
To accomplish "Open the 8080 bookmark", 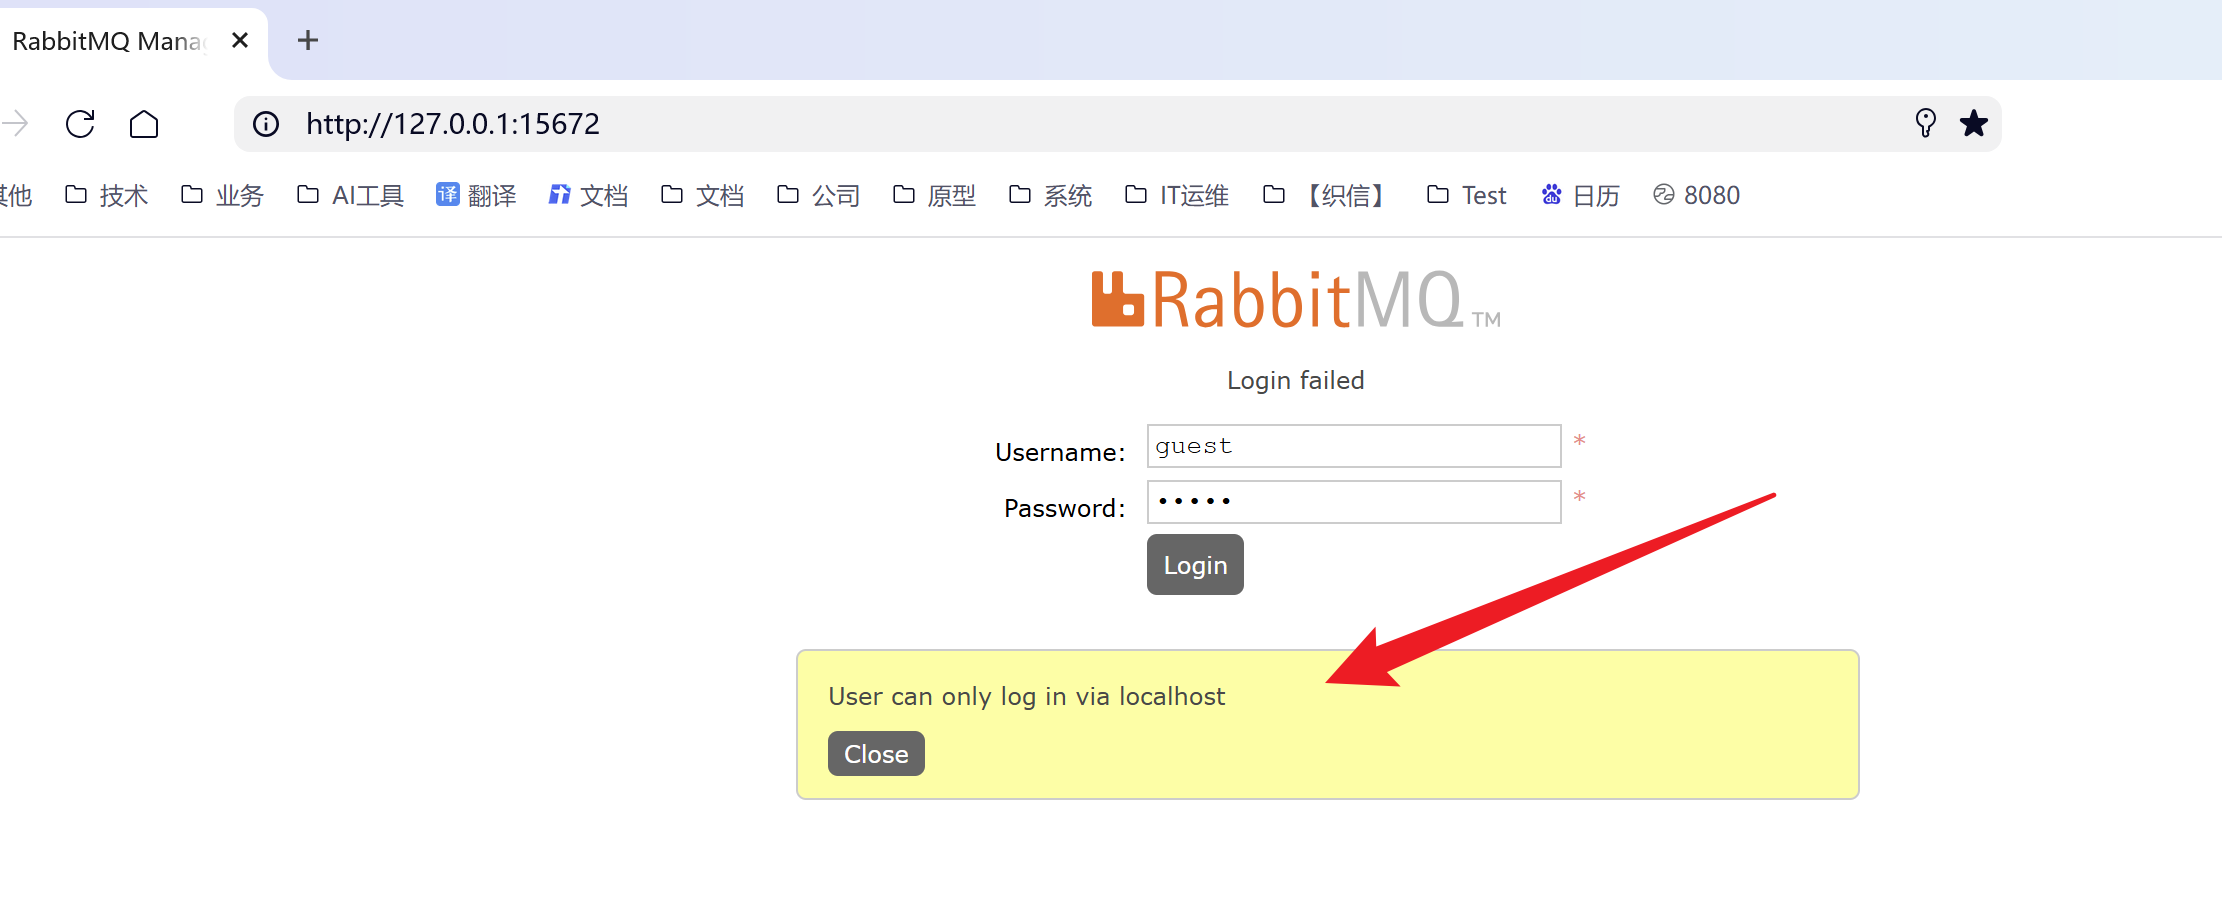I will tap(1696, 195).
